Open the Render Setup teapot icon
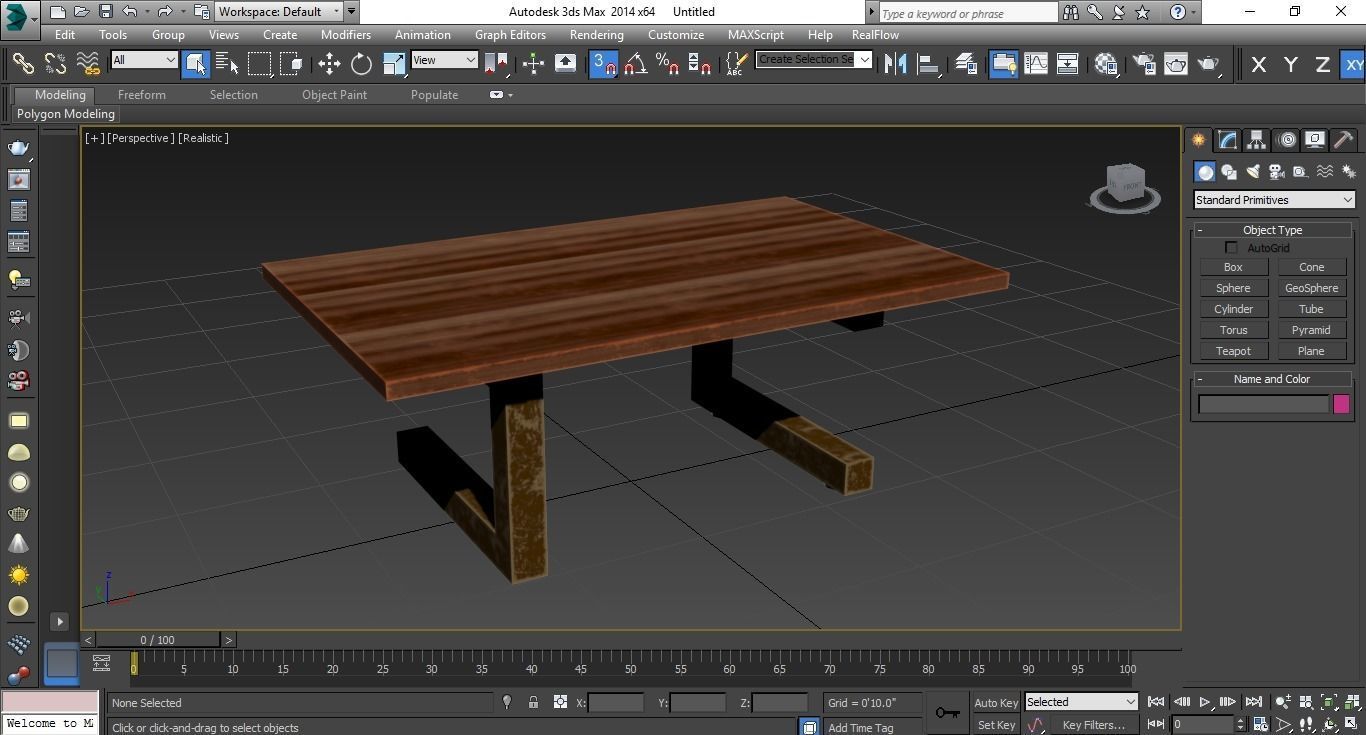 click(x=1143, y=63)
